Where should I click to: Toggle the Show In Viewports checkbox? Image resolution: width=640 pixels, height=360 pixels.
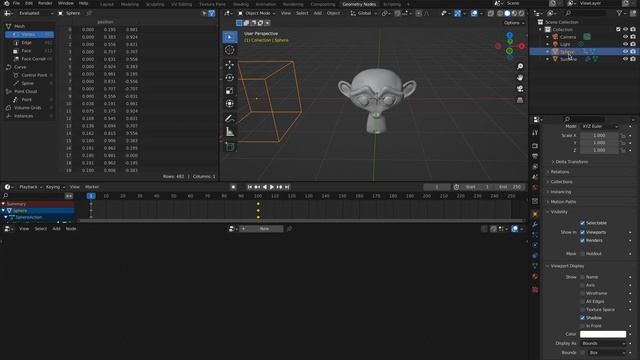pos(582,232)
